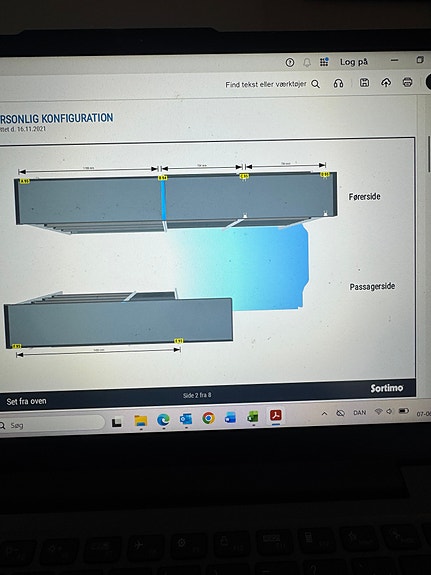Viewport: 431px width, 575px height.
Task: Open File Explorer from the taskbar
Action: point(140,421)
